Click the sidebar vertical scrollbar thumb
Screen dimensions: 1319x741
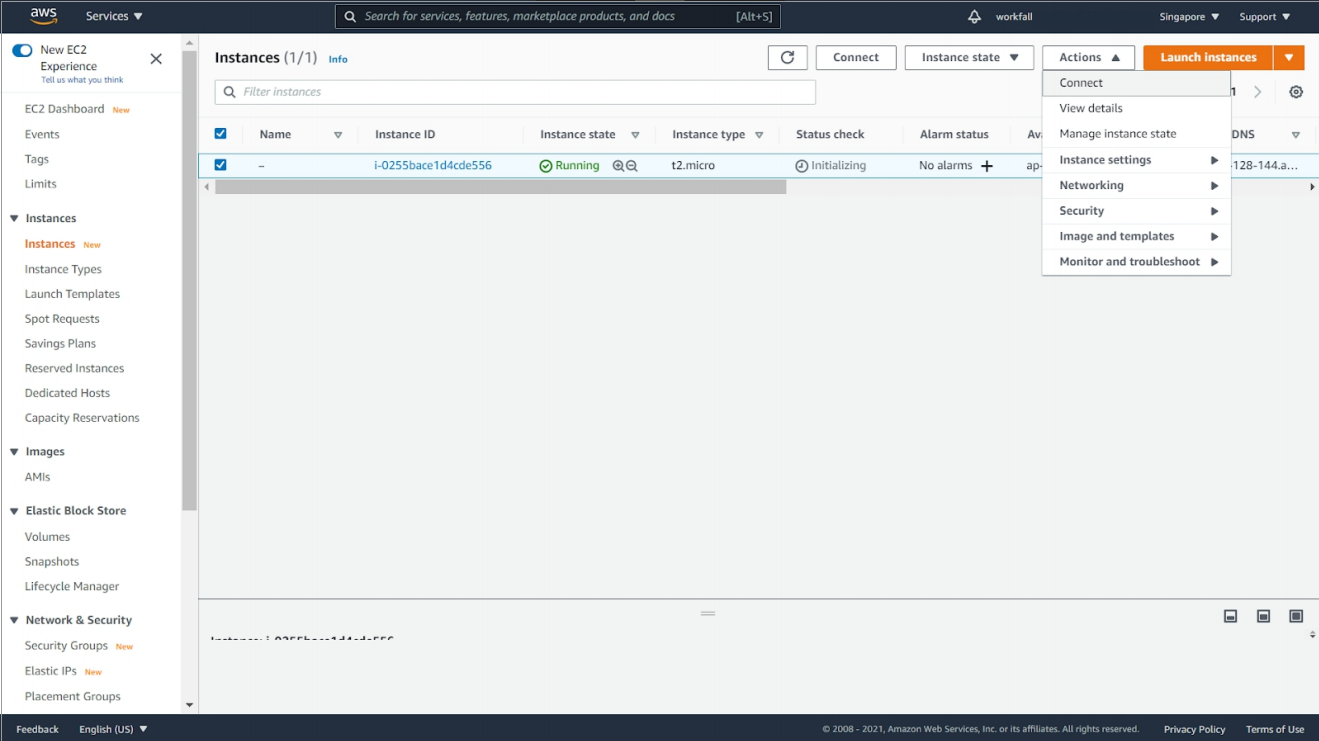coord(189,281)
